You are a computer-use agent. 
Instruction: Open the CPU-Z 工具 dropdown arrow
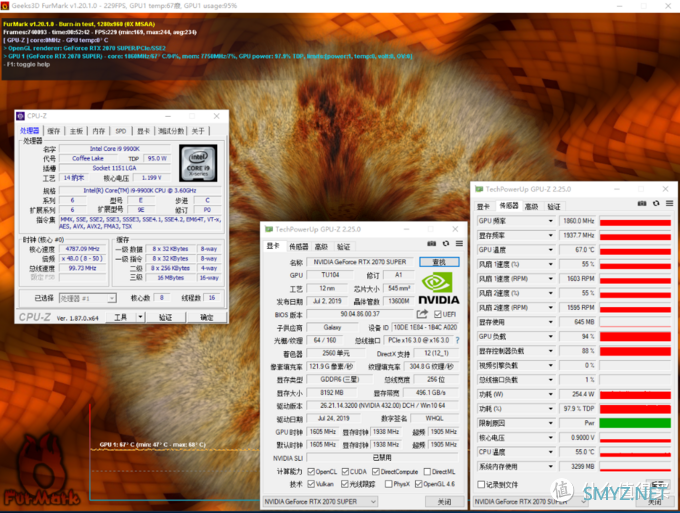(140, 317)
